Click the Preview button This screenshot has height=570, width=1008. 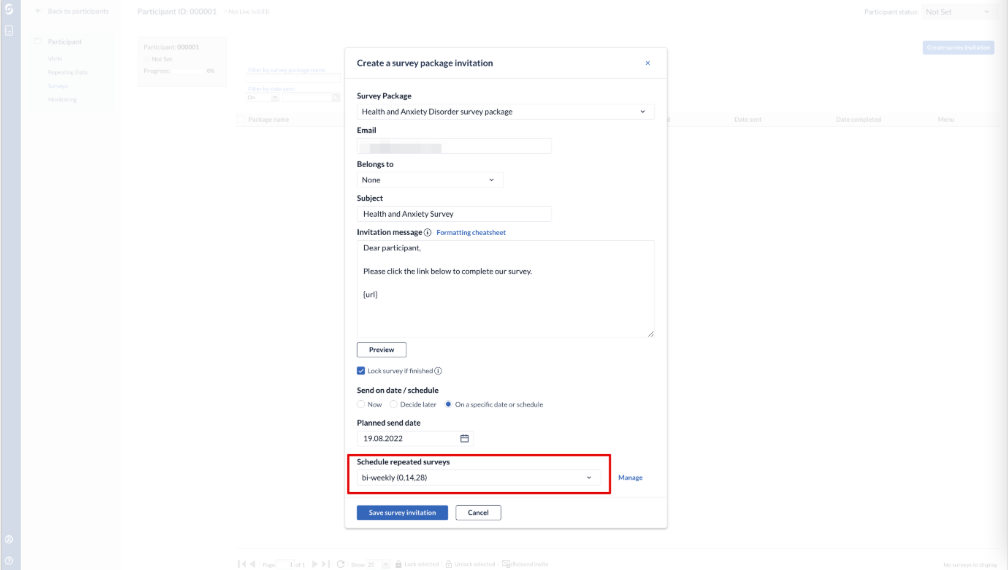(x=381, y=350)
